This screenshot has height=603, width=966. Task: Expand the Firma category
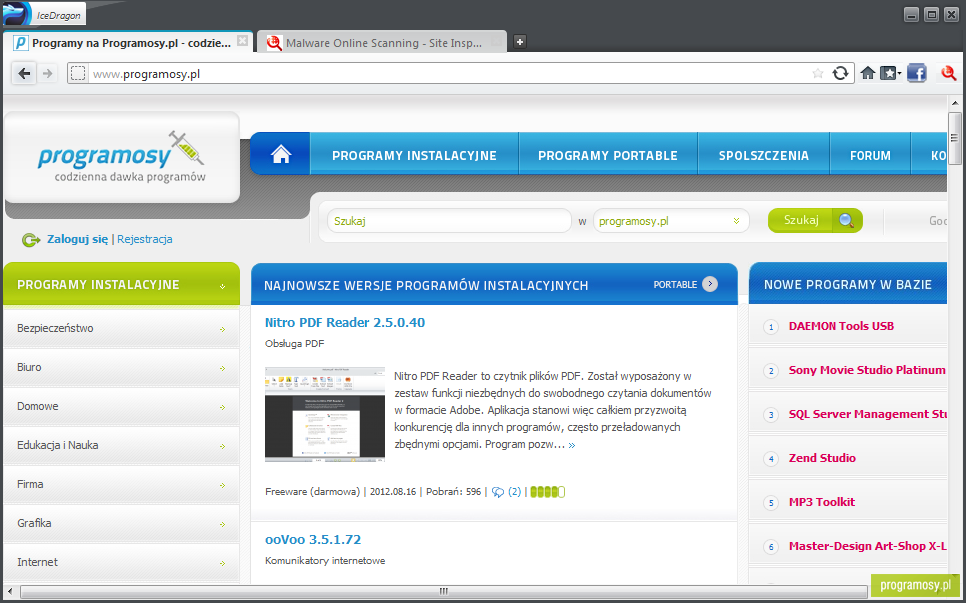click(121, 484)
